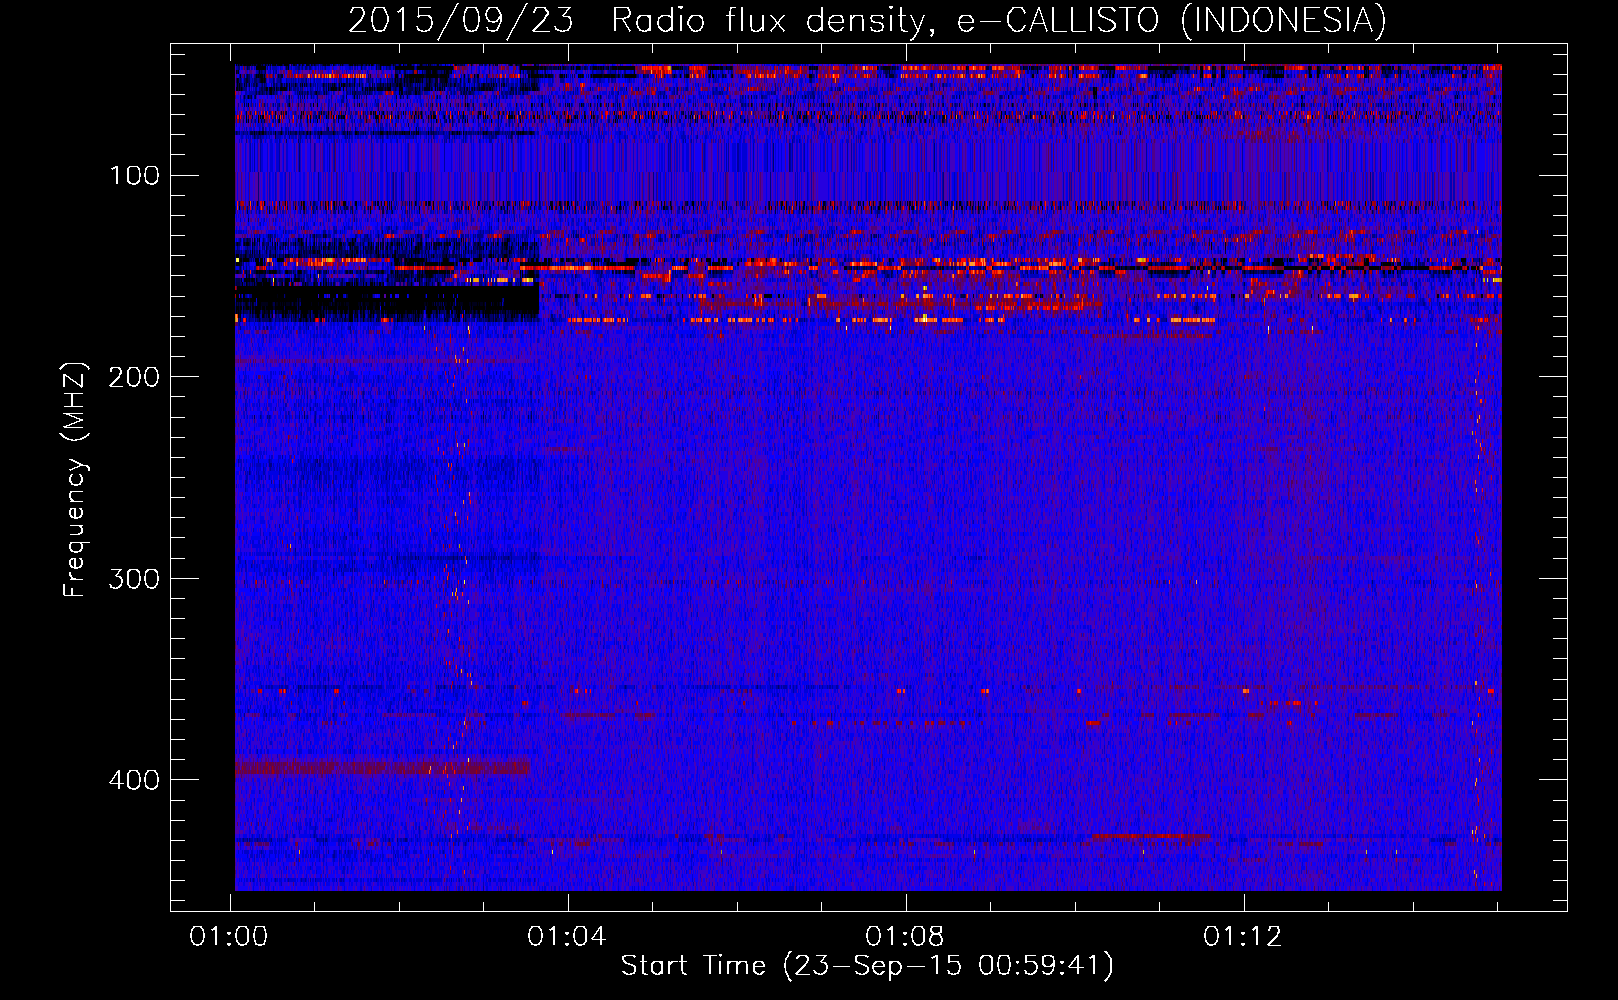Viewport: 1618px width, 1000px height.
Task: Click the plot title with date 2015/09/23
Action: 867,20
